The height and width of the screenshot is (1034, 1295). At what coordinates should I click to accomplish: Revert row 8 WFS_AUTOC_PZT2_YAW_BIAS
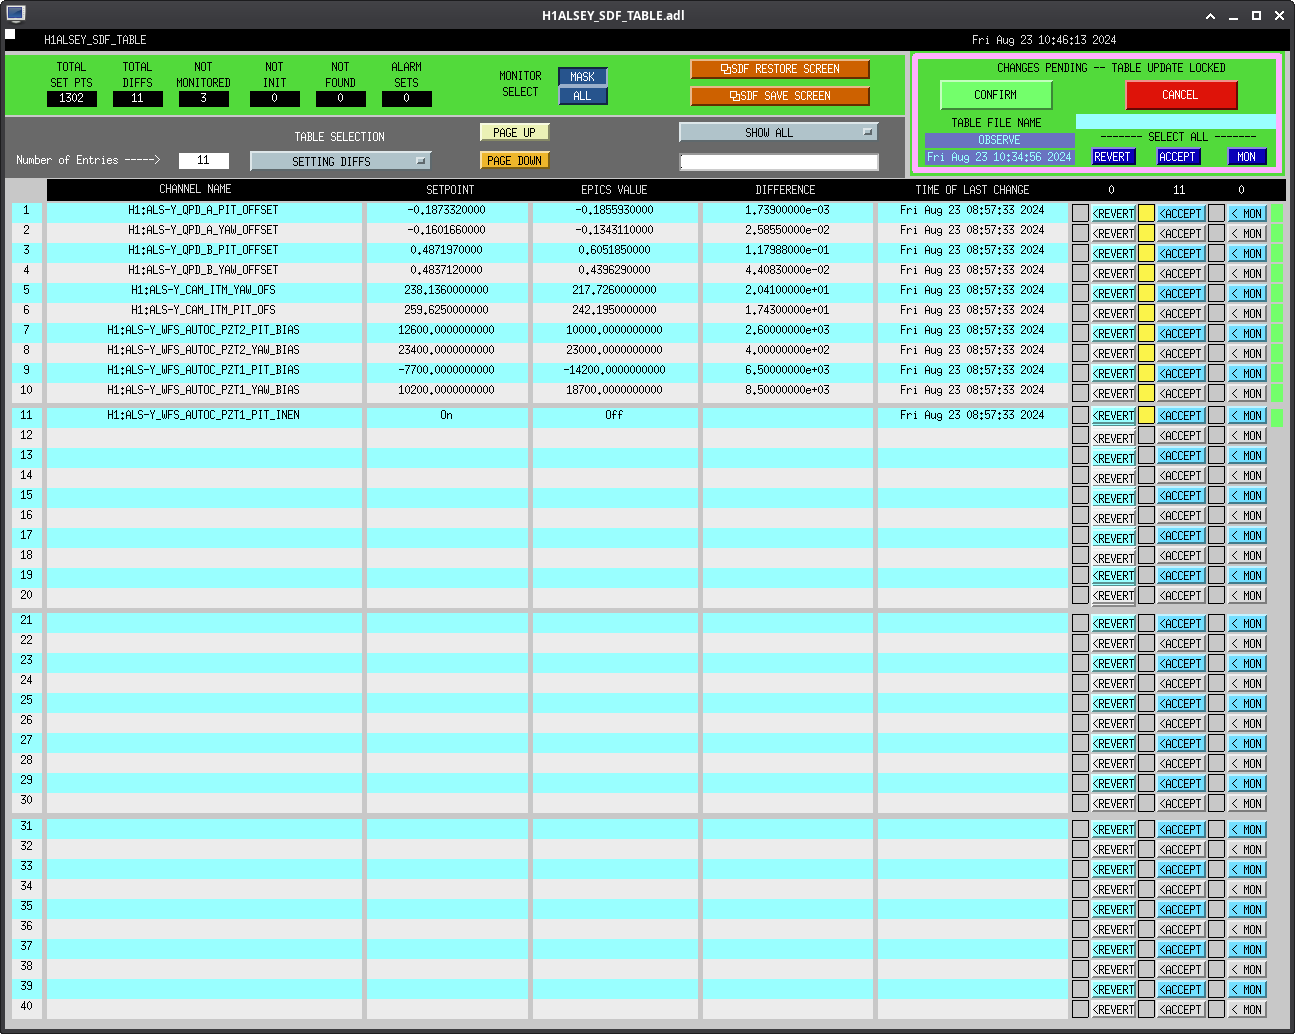tap(1113, 353)
